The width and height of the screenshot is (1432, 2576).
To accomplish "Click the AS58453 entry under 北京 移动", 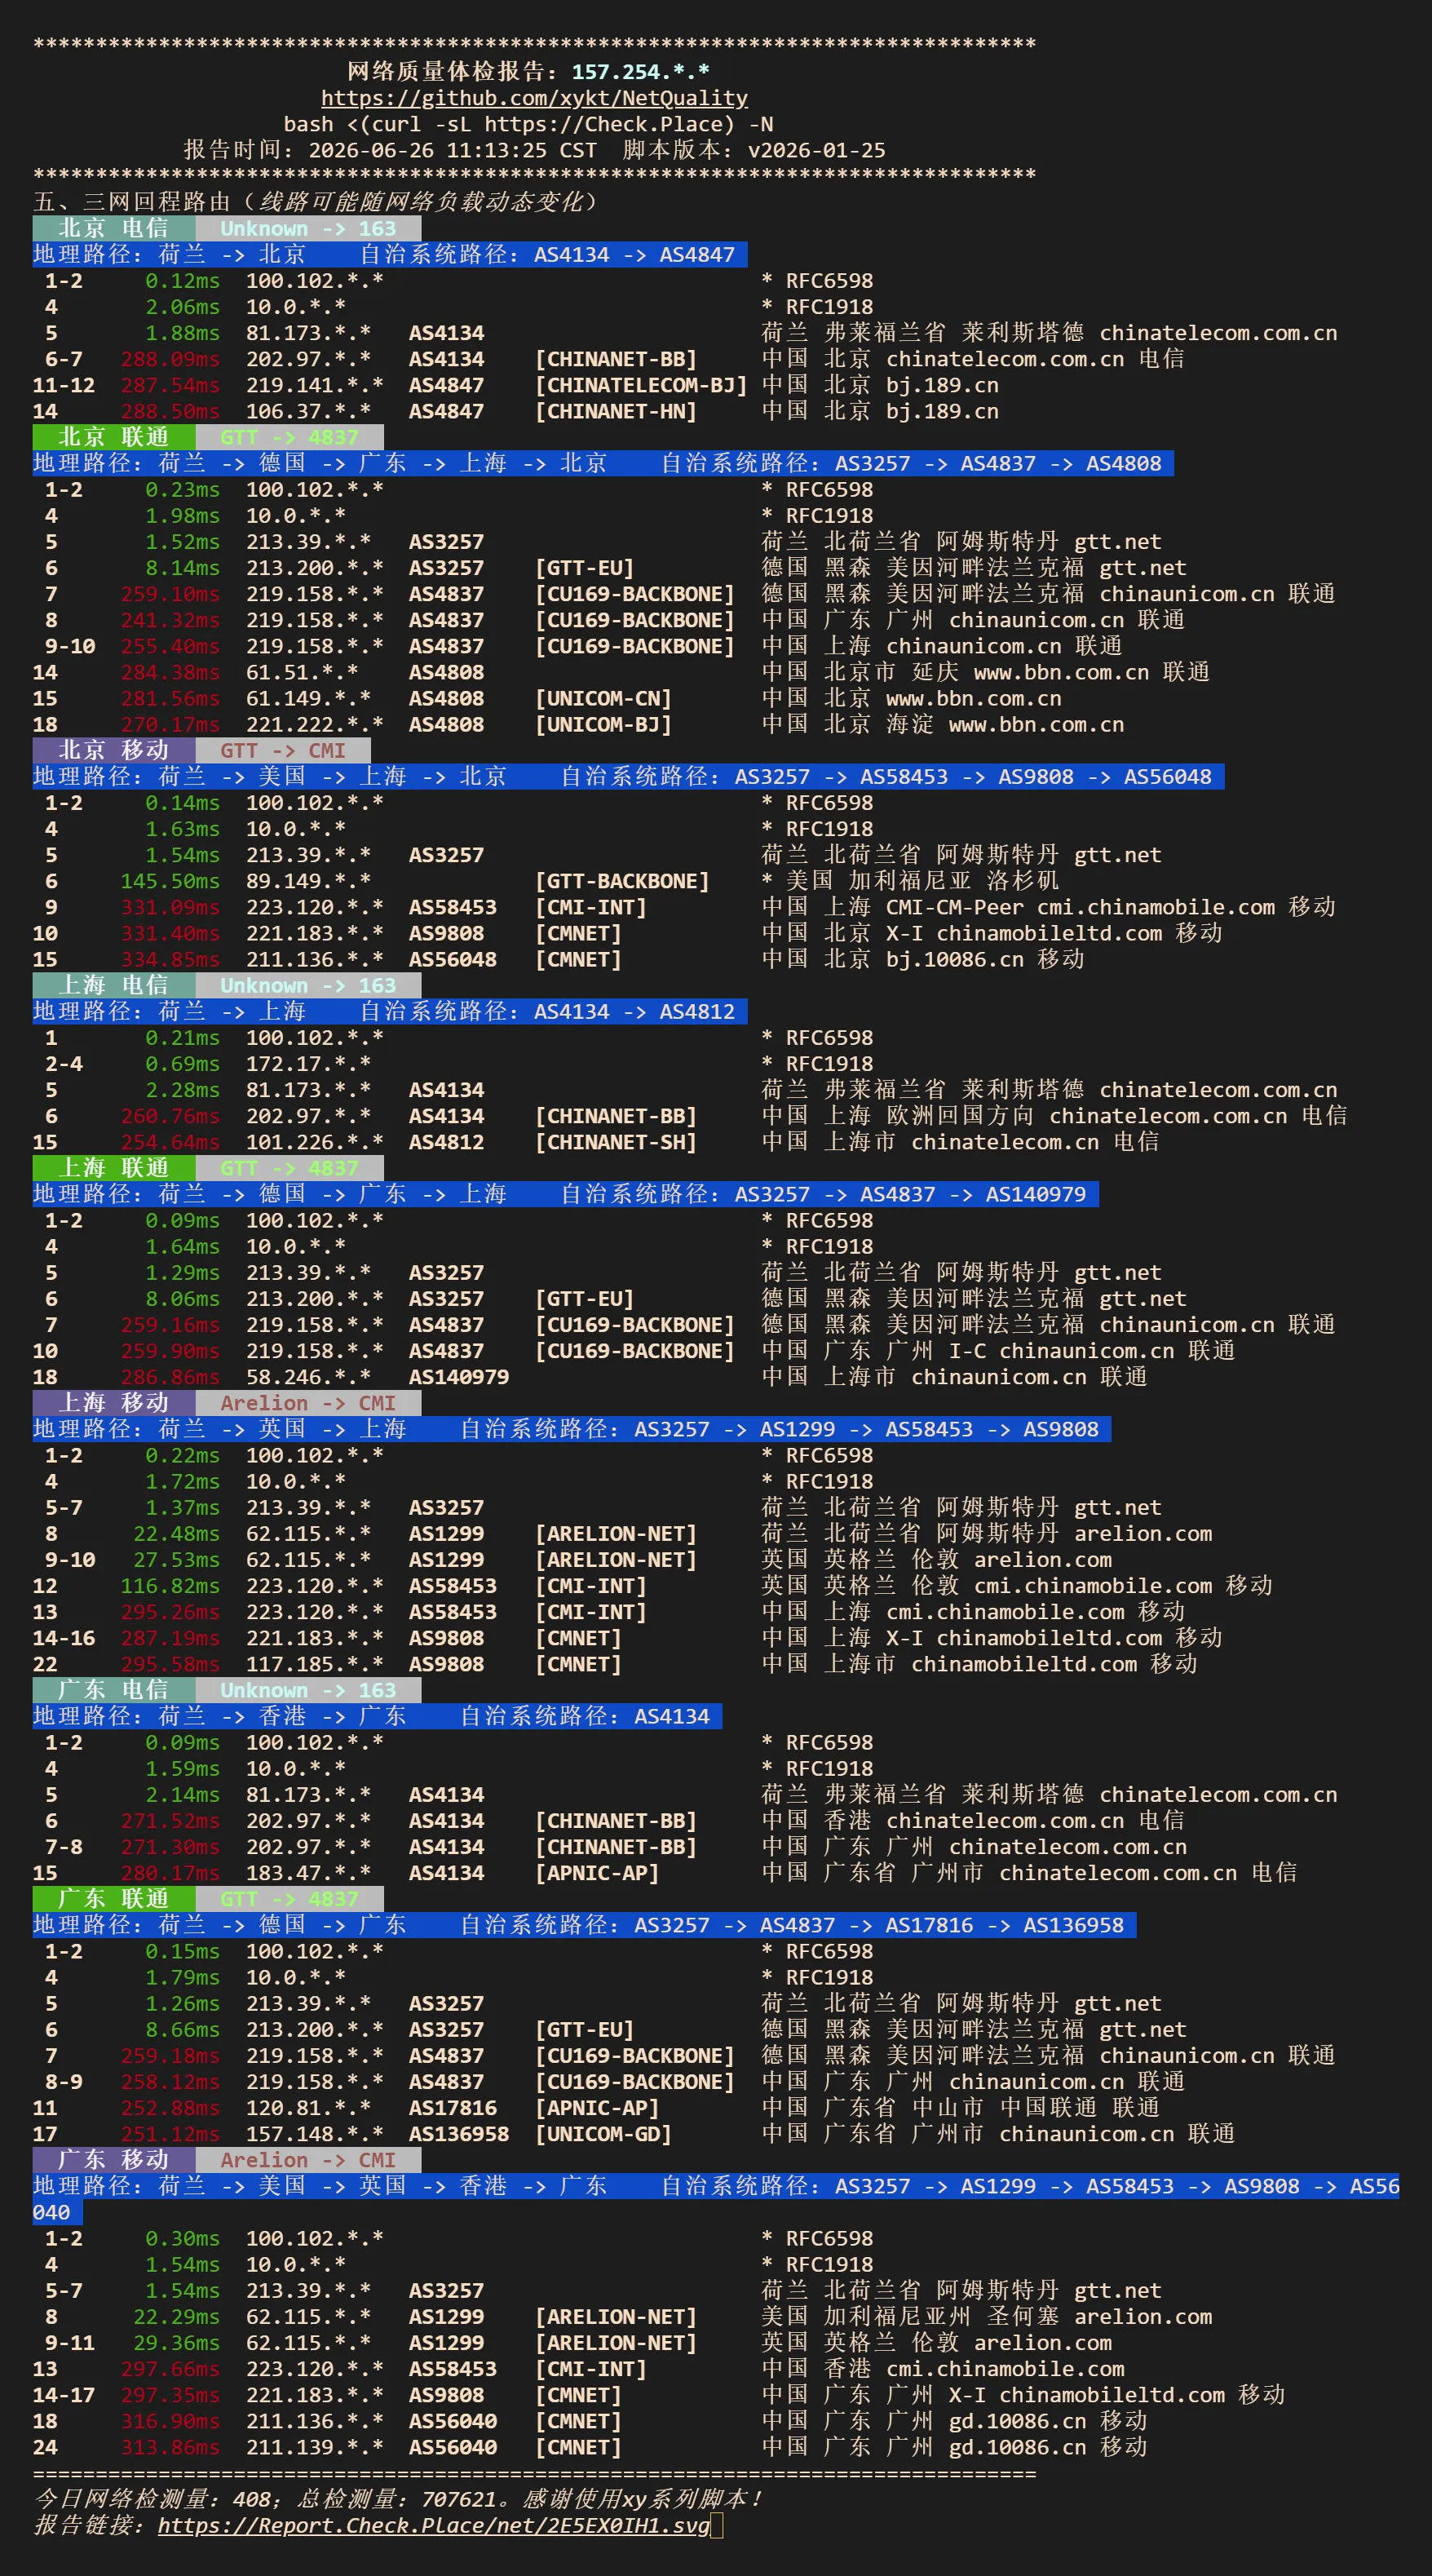I will tap(452, 907).
